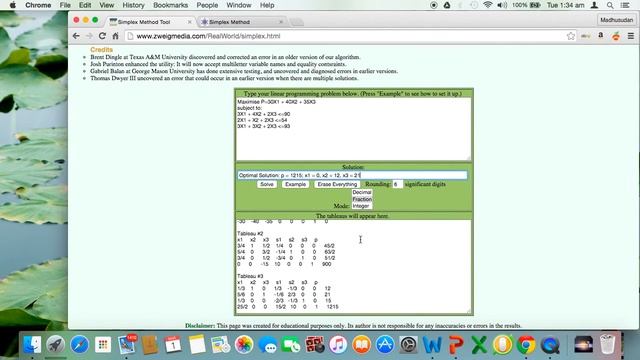Select Decimal mode option

tap(362, 192)
